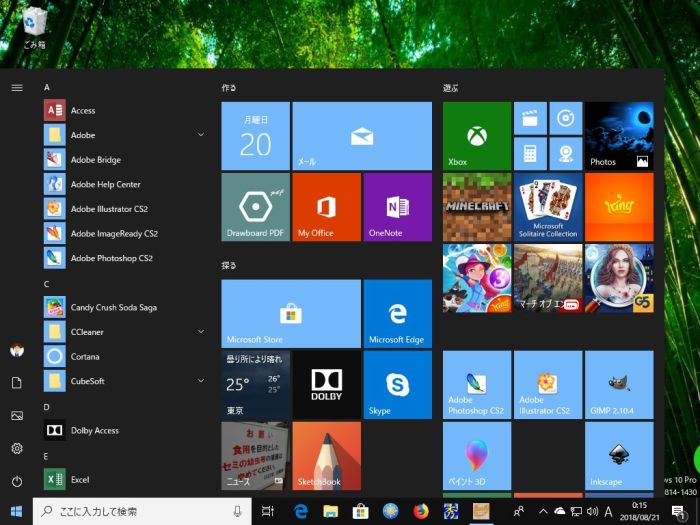Launch the GIMP 2.10.4 tile
Image resolution: width=700 pixels, height=525 pixels.
(x=619, y=384)
